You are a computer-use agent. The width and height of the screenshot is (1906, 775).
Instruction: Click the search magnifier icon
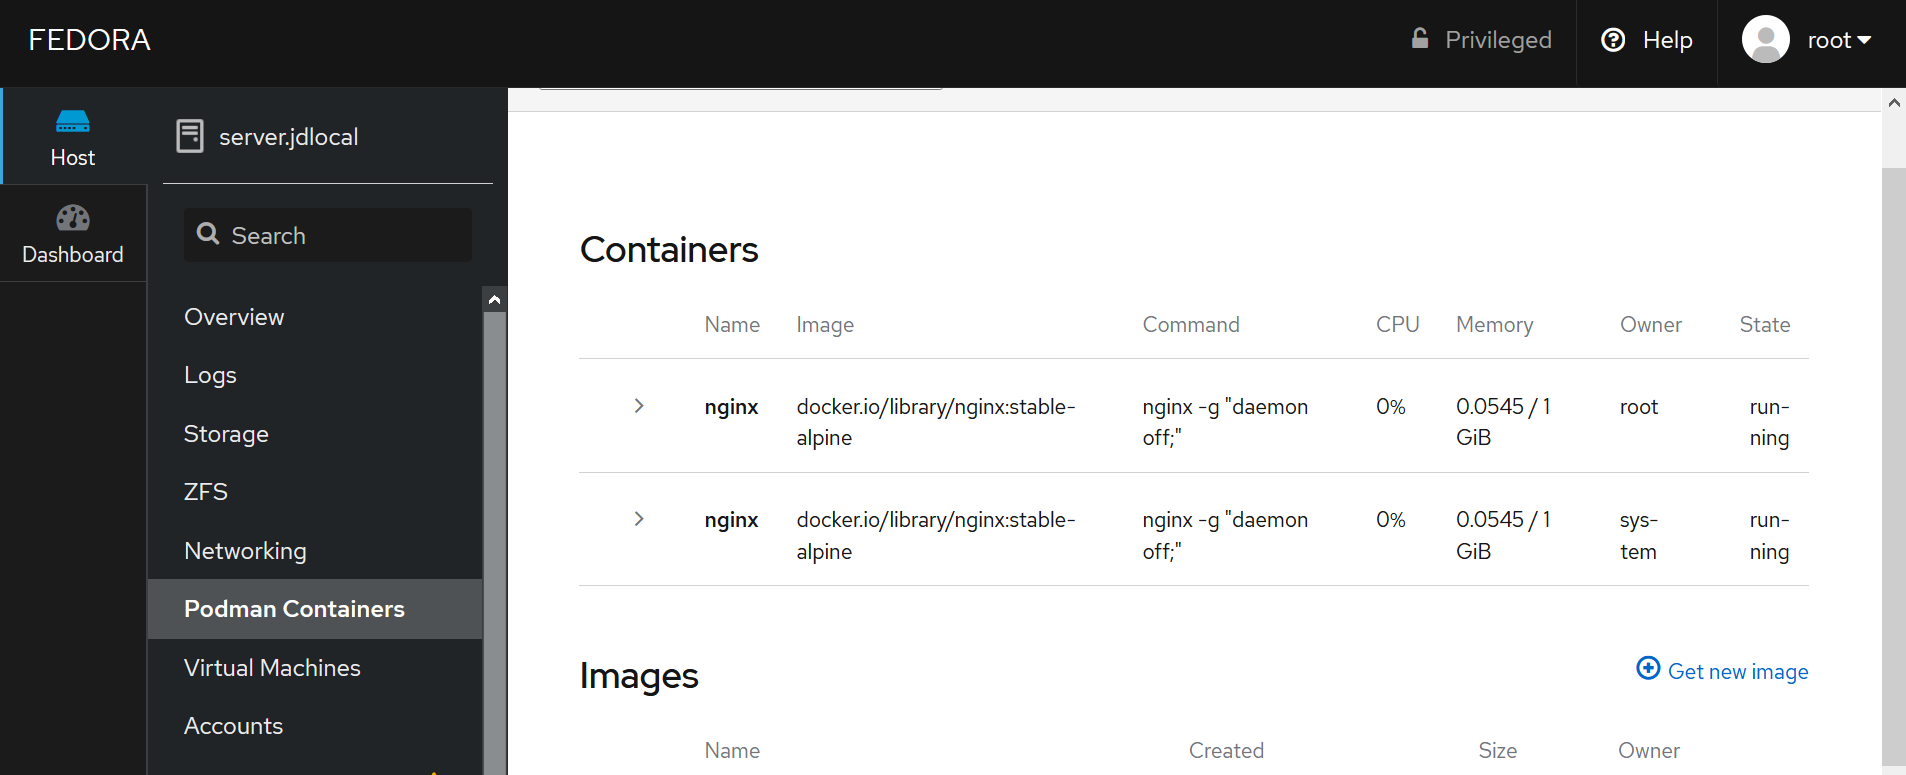pyautogui.click(x=209, y=233)
